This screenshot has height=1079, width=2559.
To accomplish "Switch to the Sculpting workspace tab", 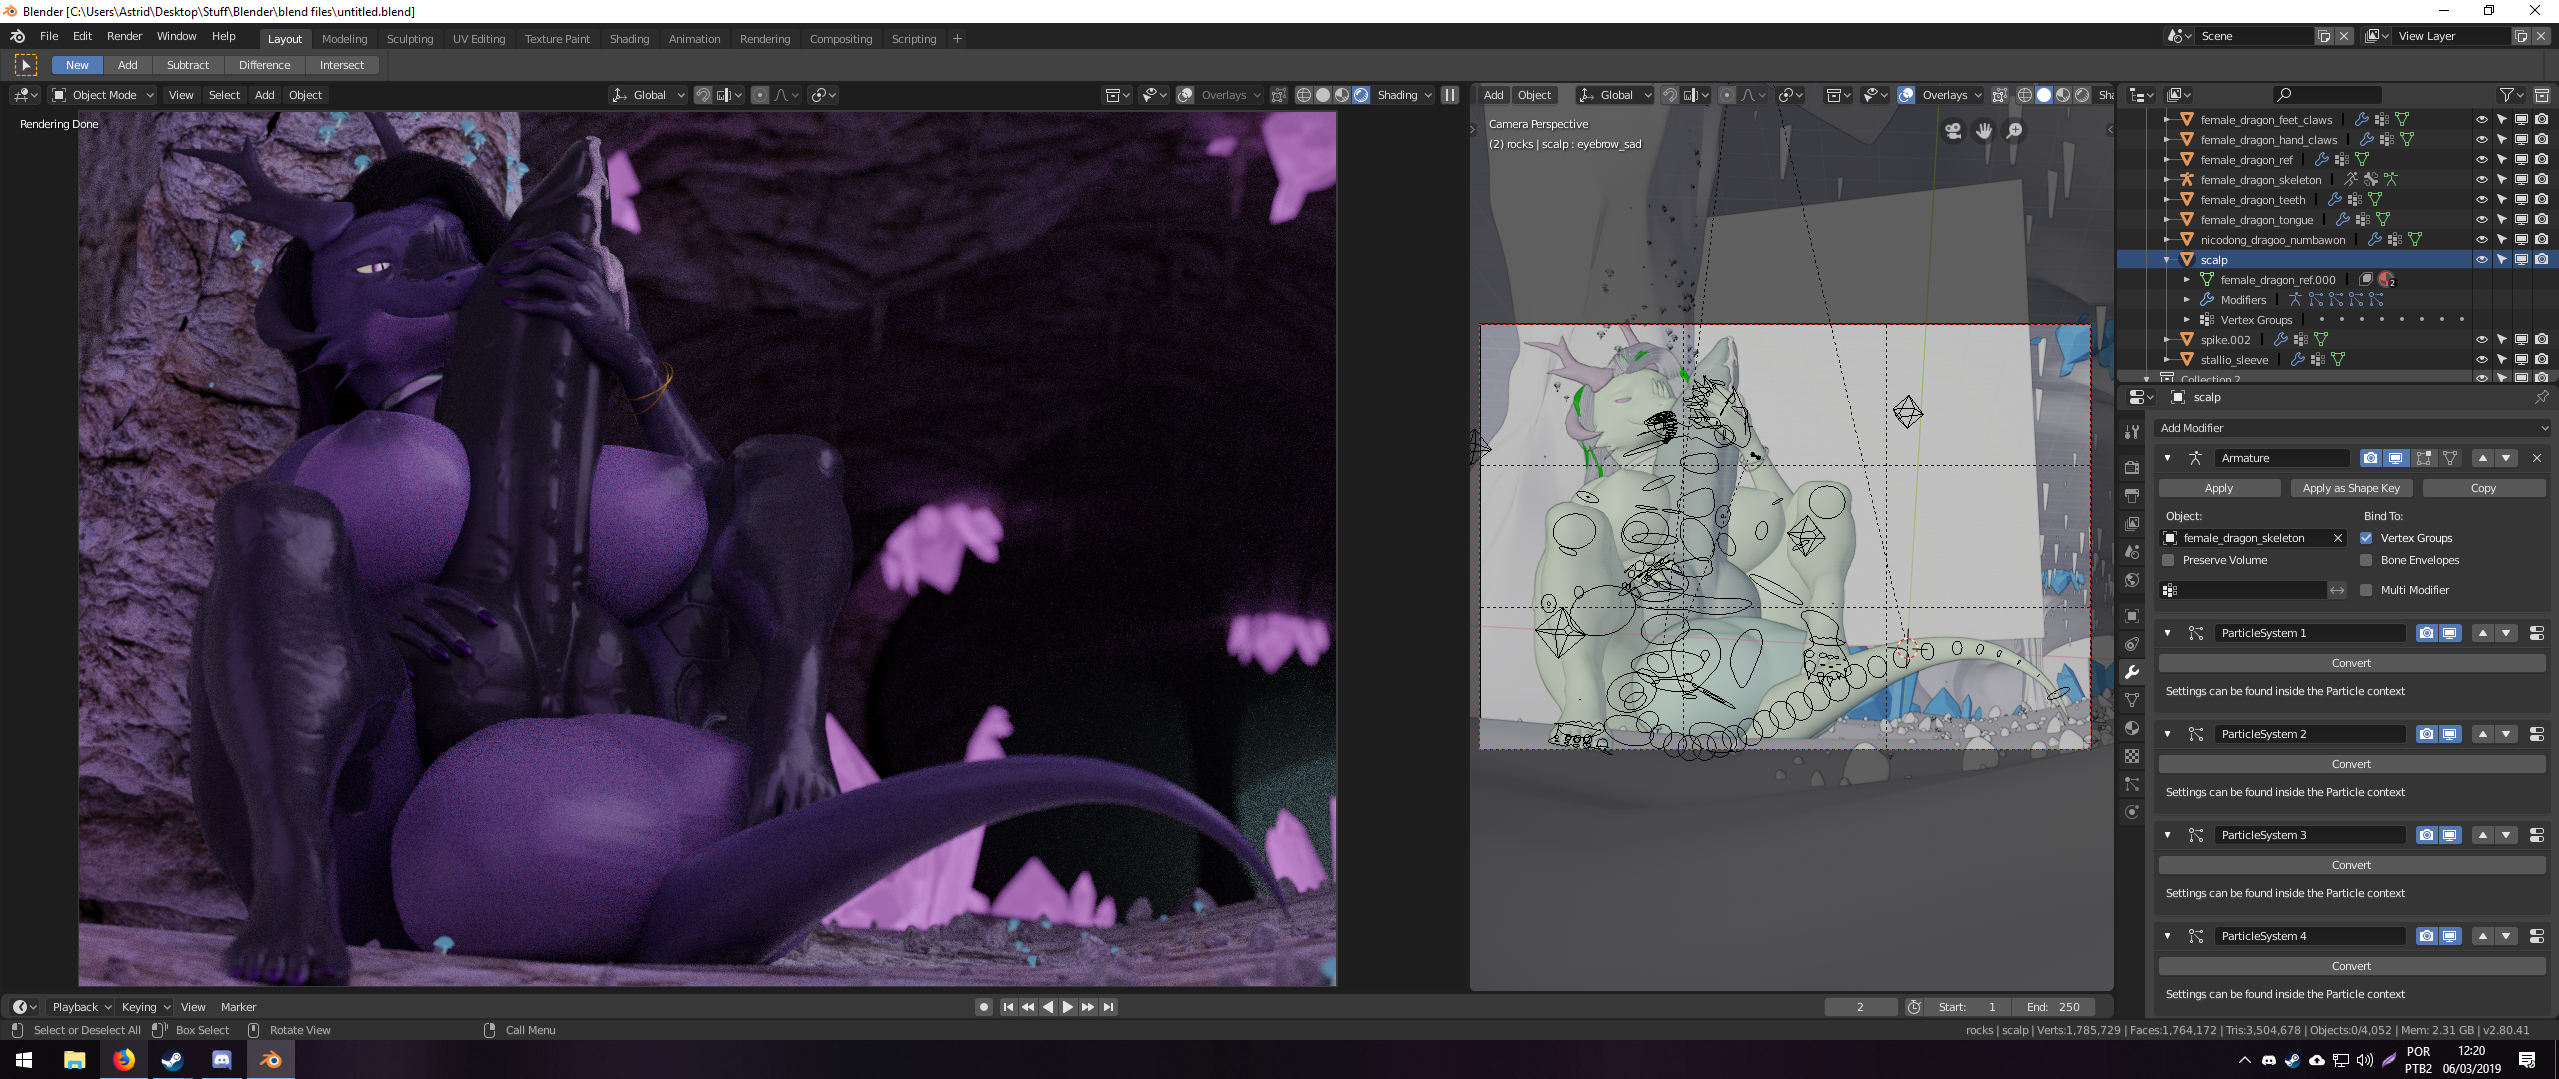I will (410, 39).
